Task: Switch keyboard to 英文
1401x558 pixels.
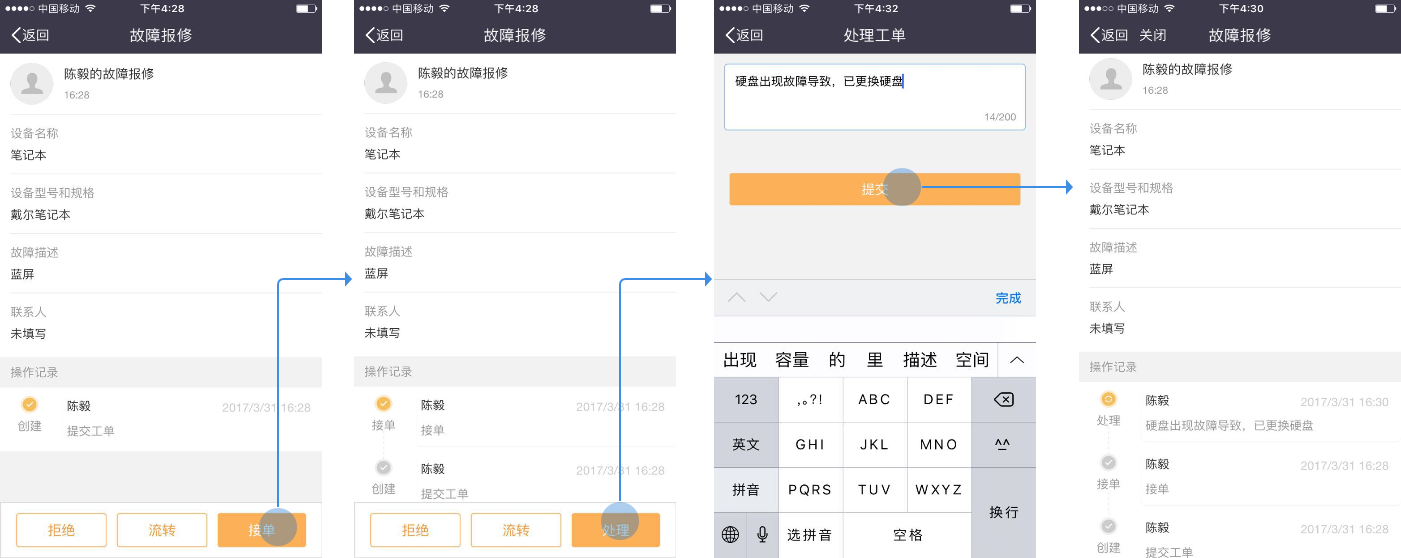Action: [746, 445]
